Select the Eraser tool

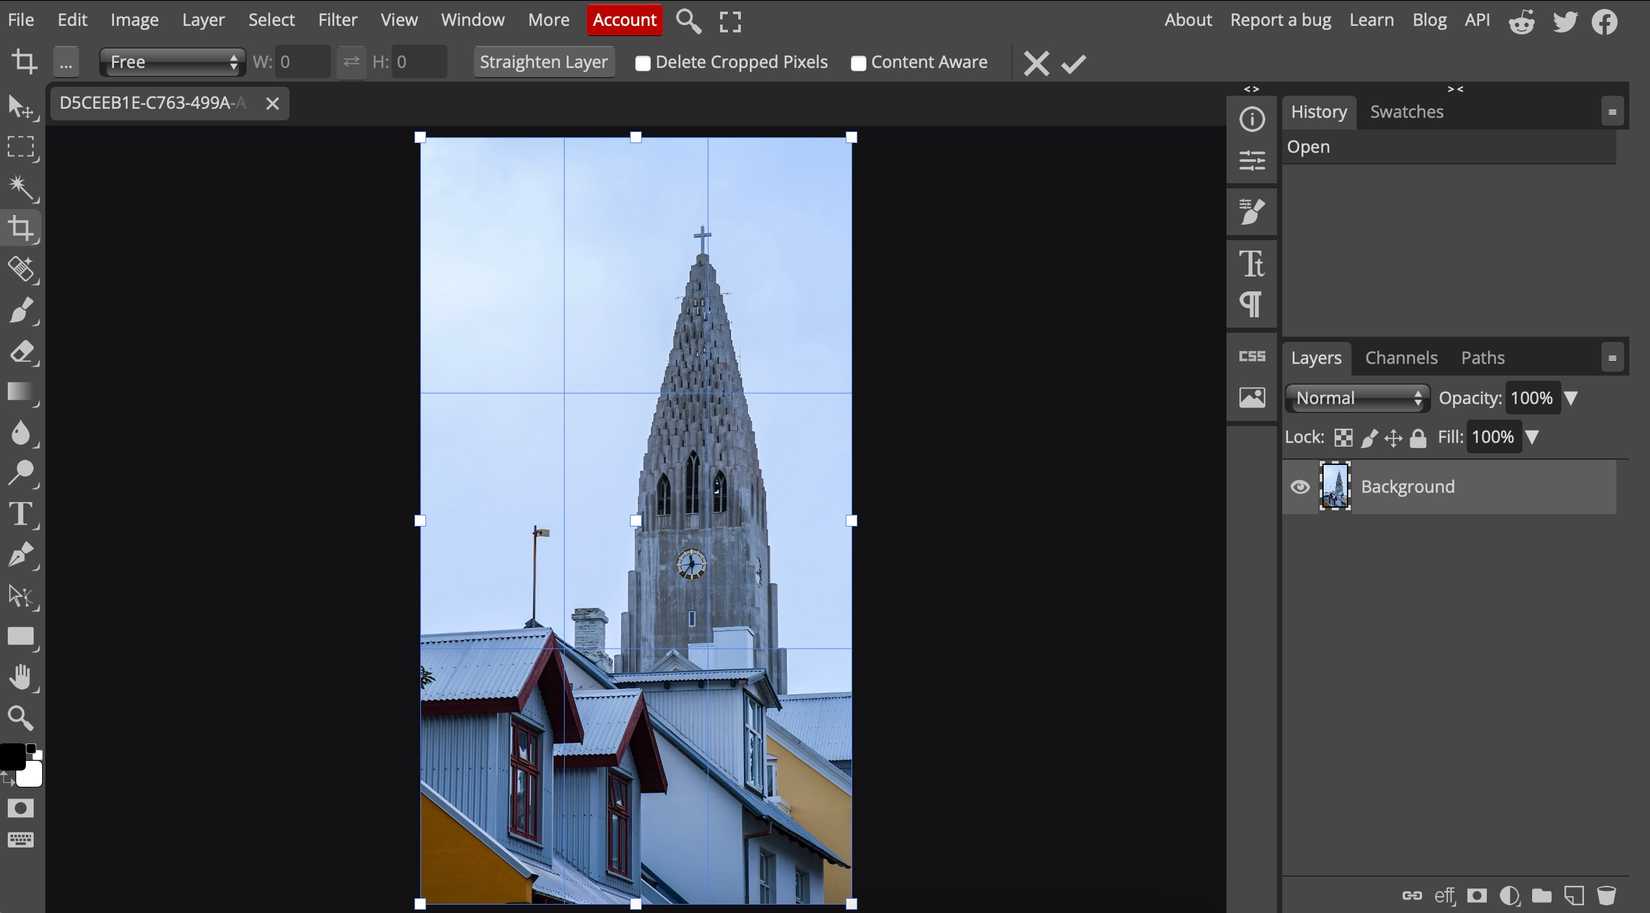(21, 352)
